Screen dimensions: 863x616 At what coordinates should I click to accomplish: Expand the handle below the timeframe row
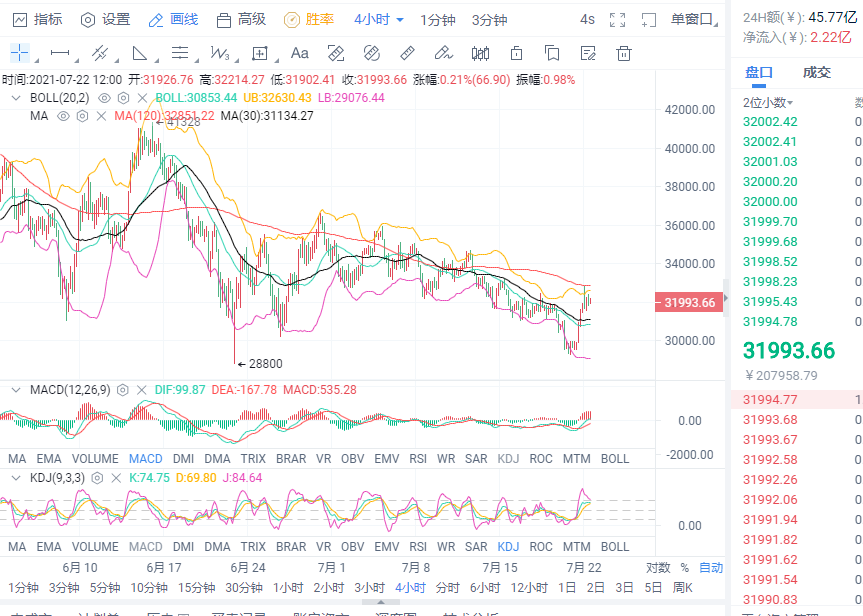coord(380,603)
